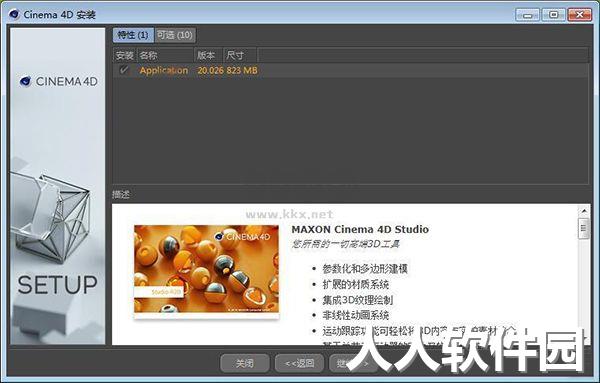The width and height of the screenshot is (600, 383).
Task: Click the 版本 column header
Action: tap(209, 55)
